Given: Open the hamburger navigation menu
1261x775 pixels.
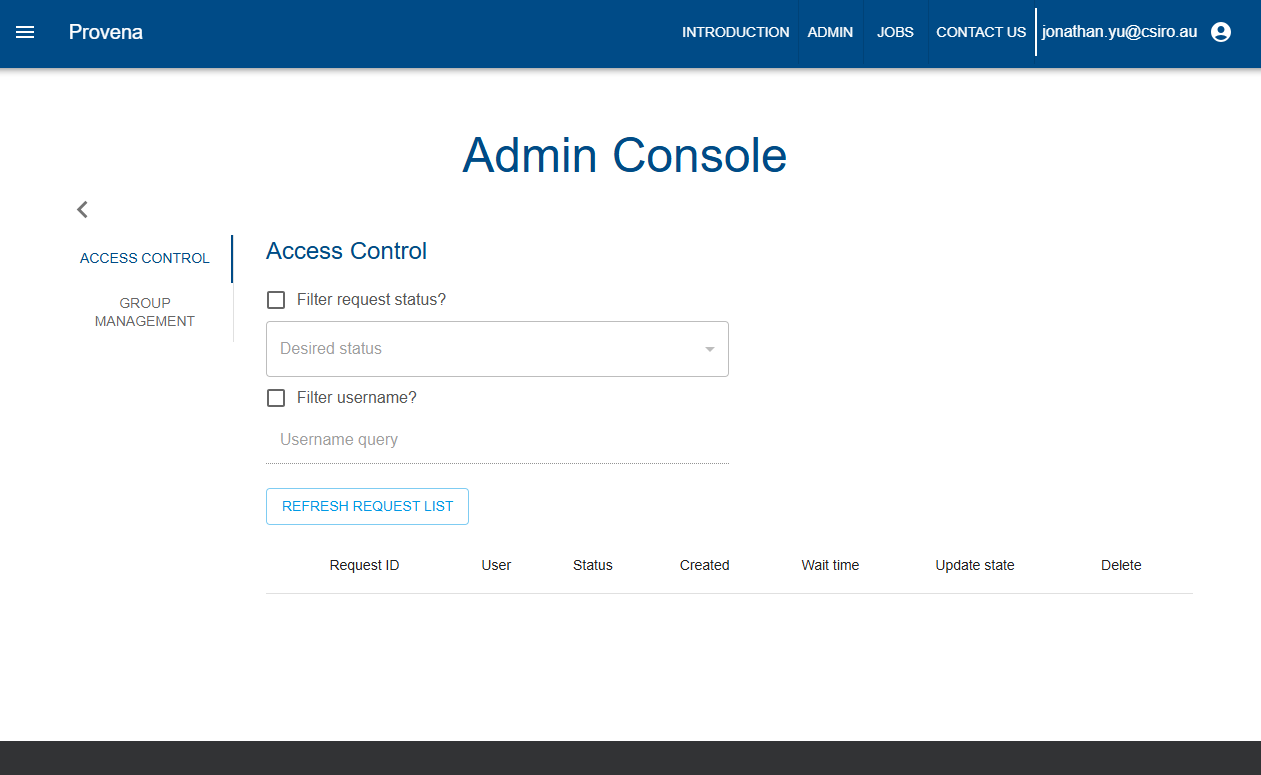Looking at the screenshot, I should coord(25,32).
